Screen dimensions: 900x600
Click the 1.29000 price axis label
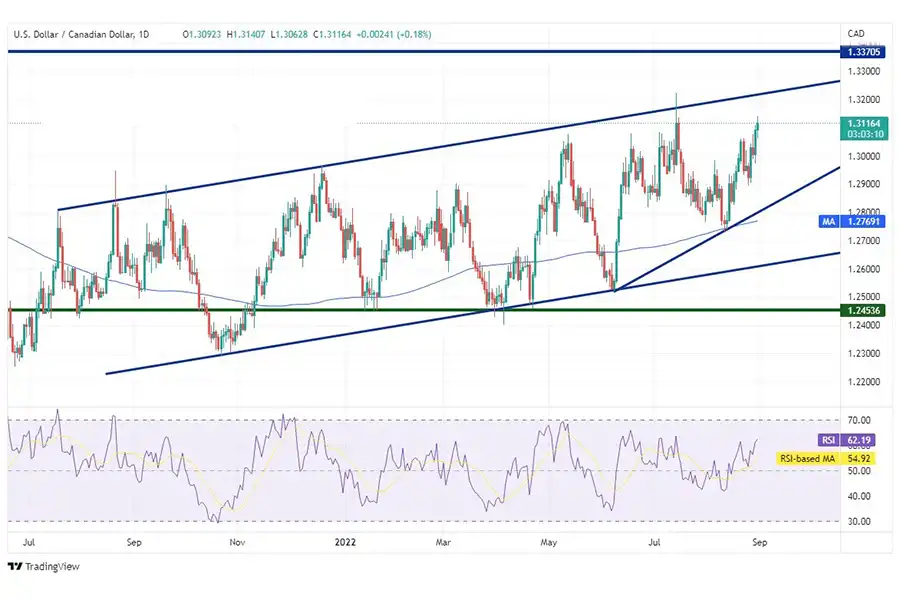pyautogui.click(x=864, y=184)
